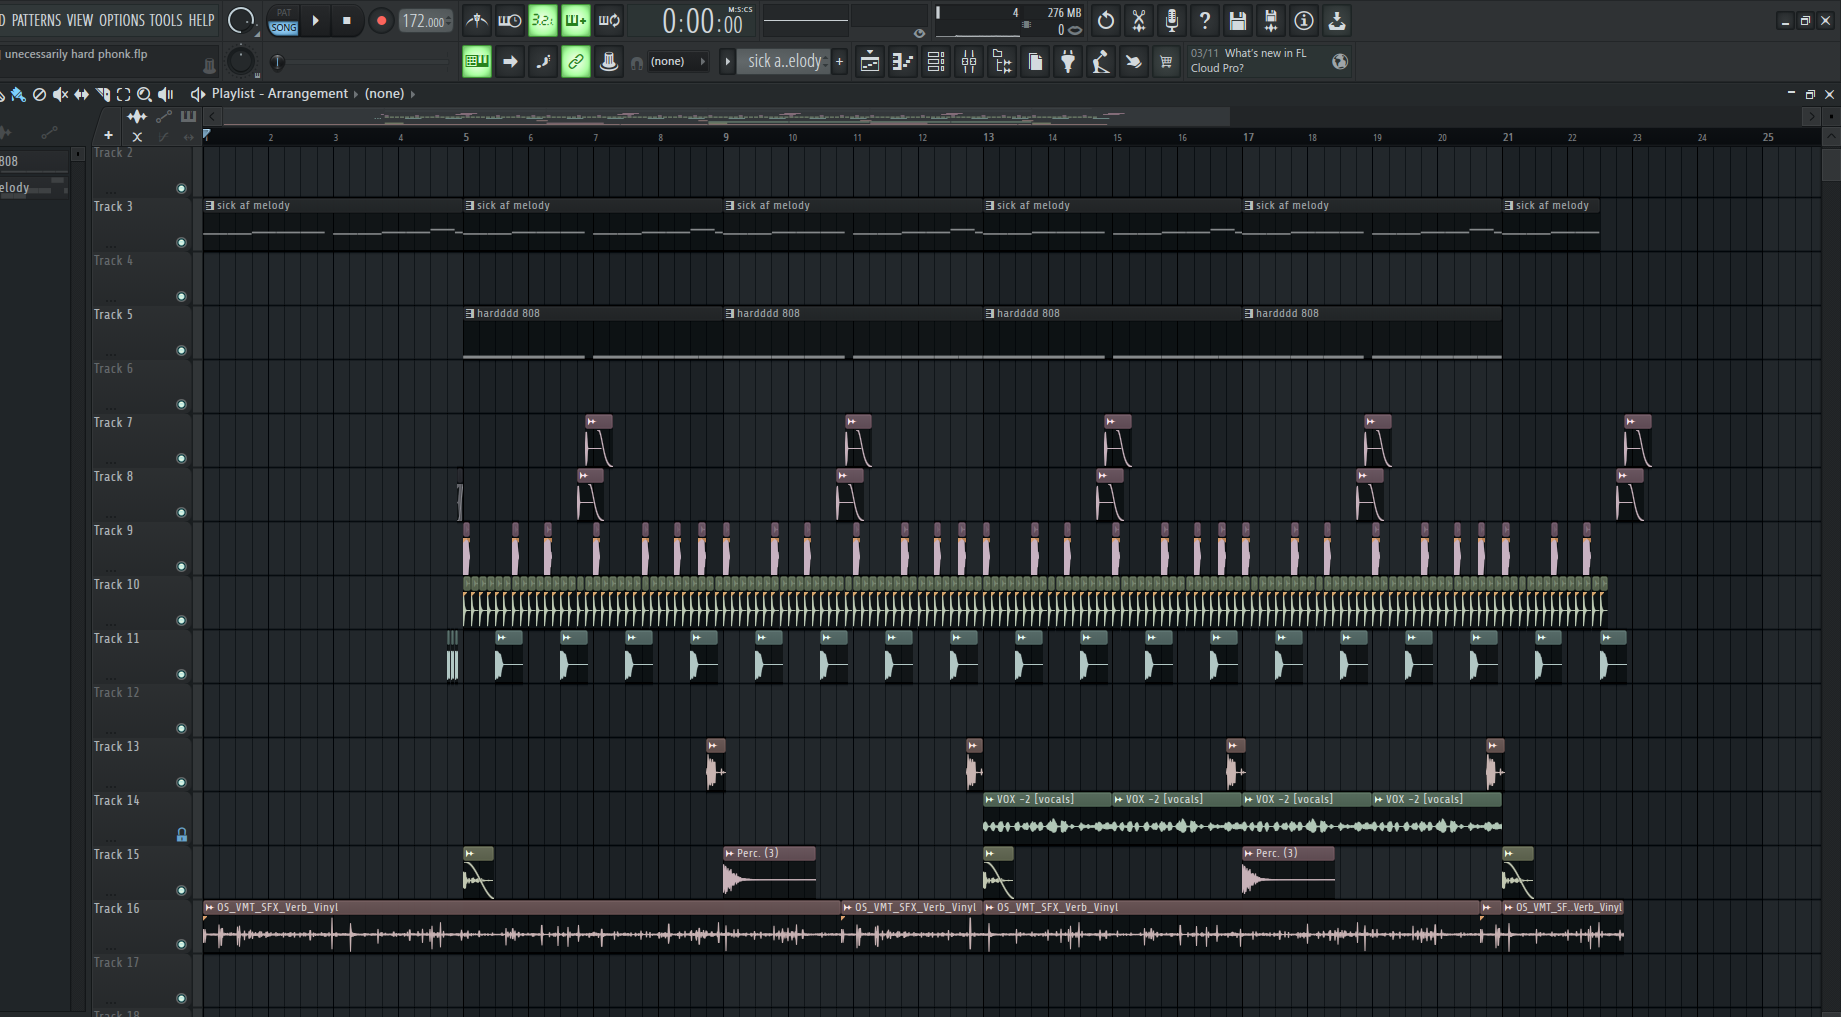Screen dimensions: 1841x1017
Task: Select the Zoom tool in playlist toolbar
Action: (x=144, y=94)
